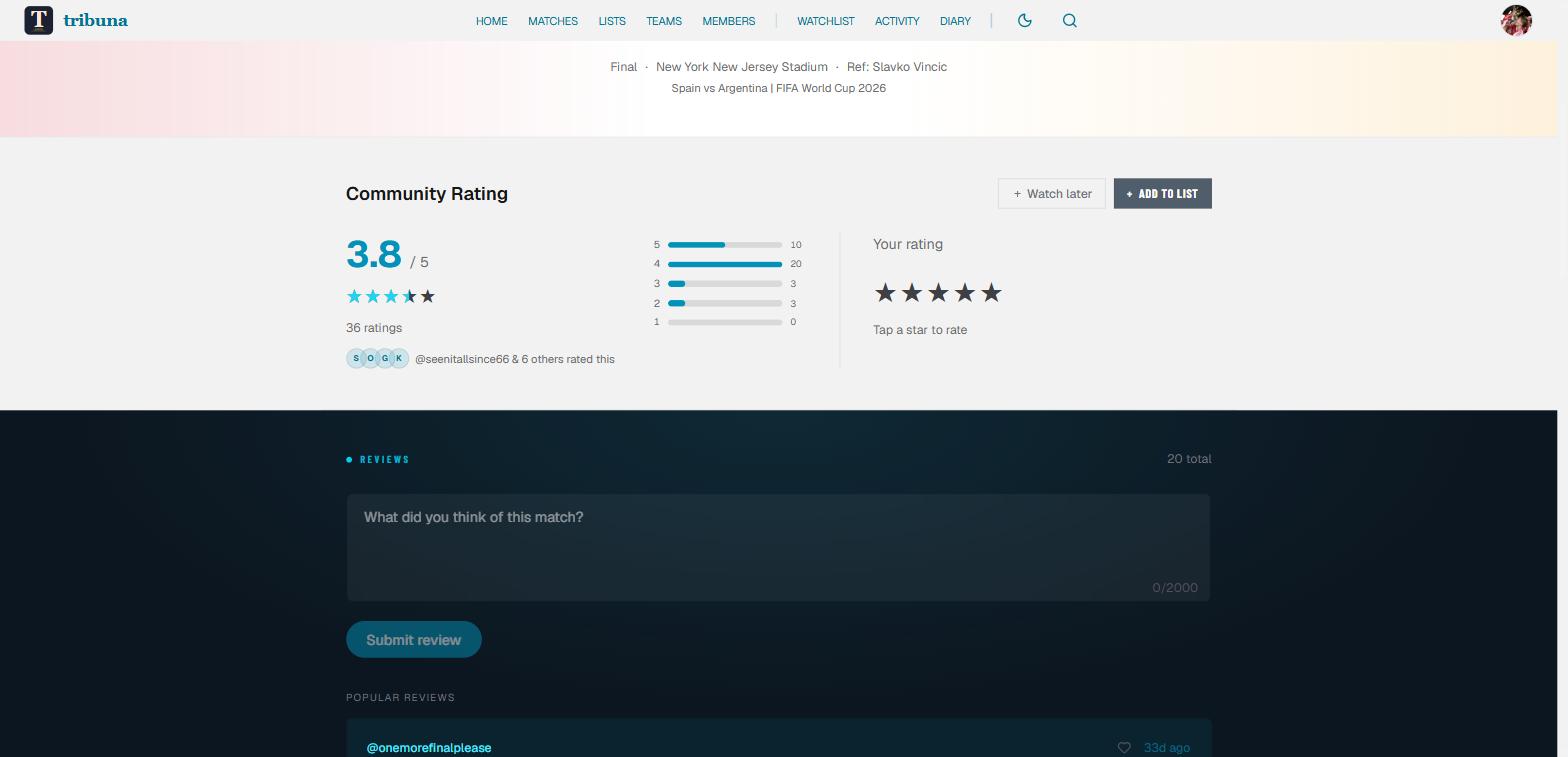Click the 0/2000 character counter
1568x757 pixels.
(x=1175, y=588)
